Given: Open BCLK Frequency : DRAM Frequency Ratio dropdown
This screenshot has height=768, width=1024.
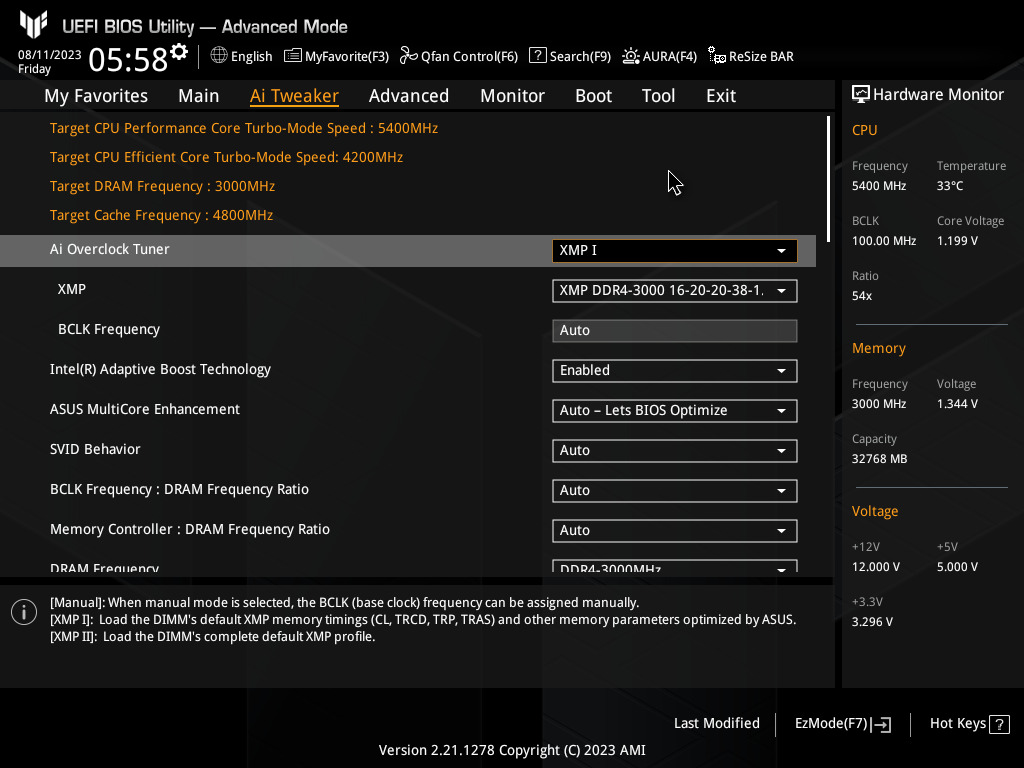Looking at the screenshot, I should (x=675, y=490).
